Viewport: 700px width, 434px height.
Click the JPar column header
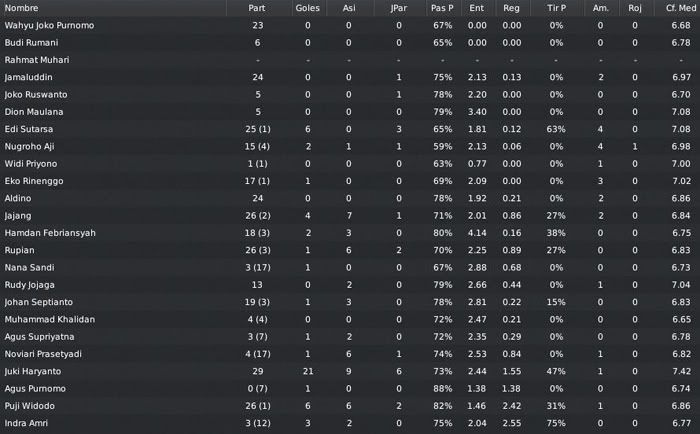(399, 8)
